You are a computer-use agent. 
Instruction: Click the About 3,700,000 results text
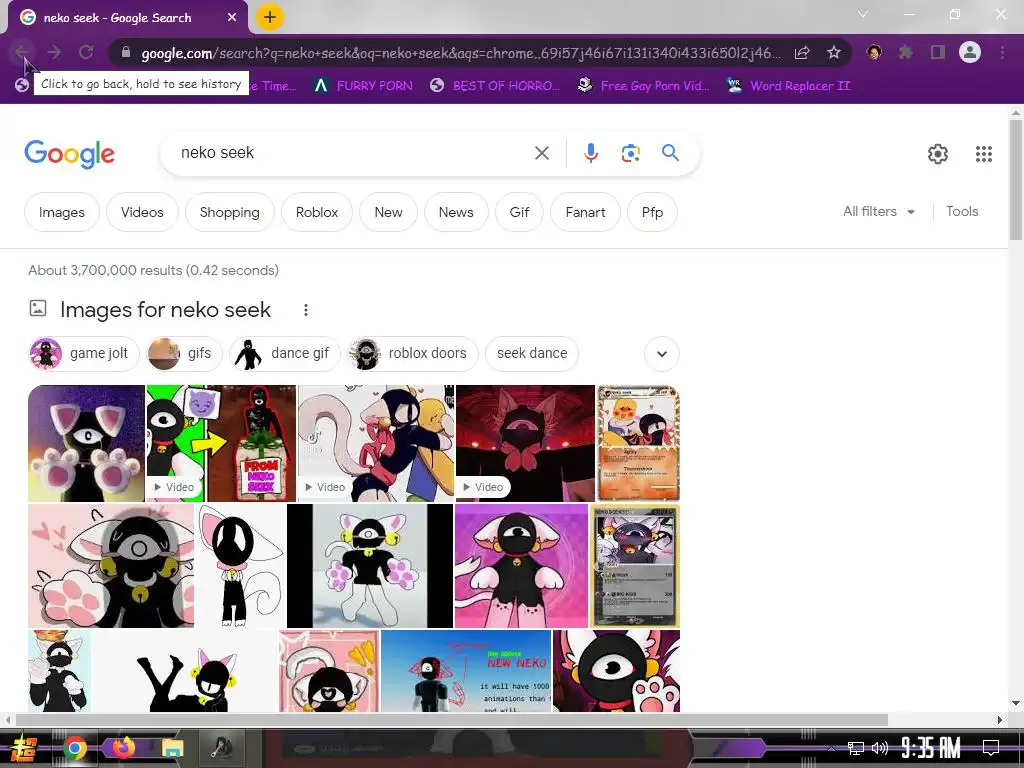tap(153, 270)
